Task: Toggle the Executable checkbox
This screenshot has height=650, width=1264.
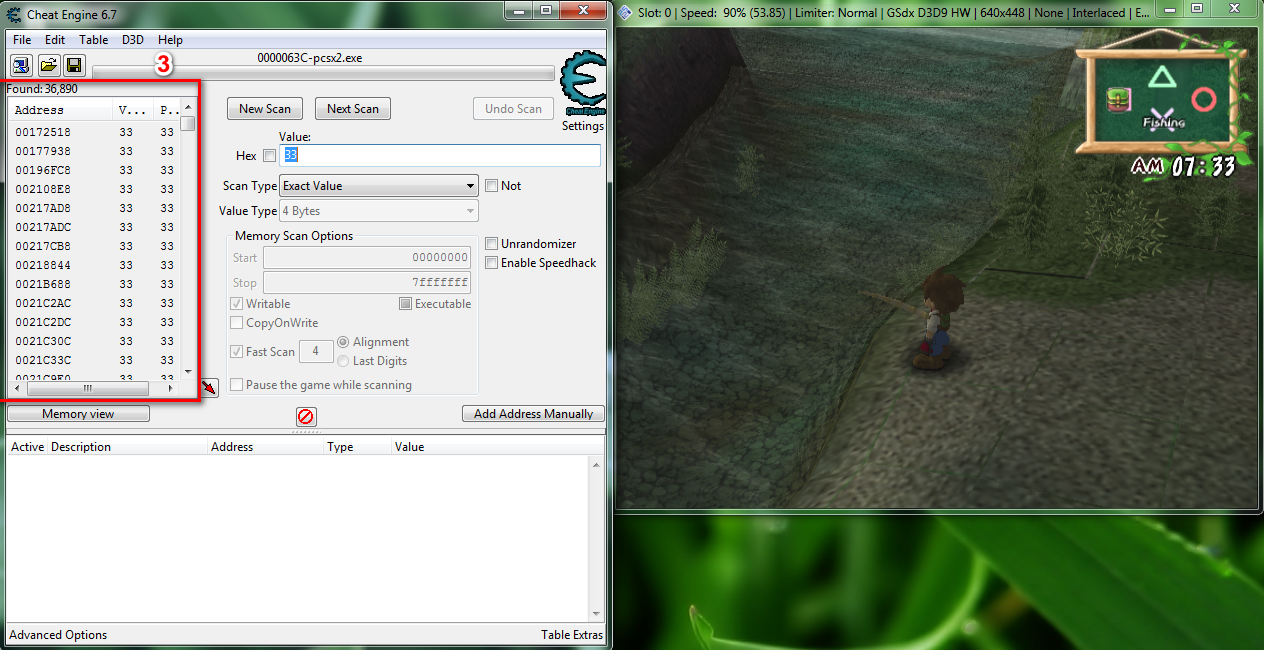Action: point(405,304)
